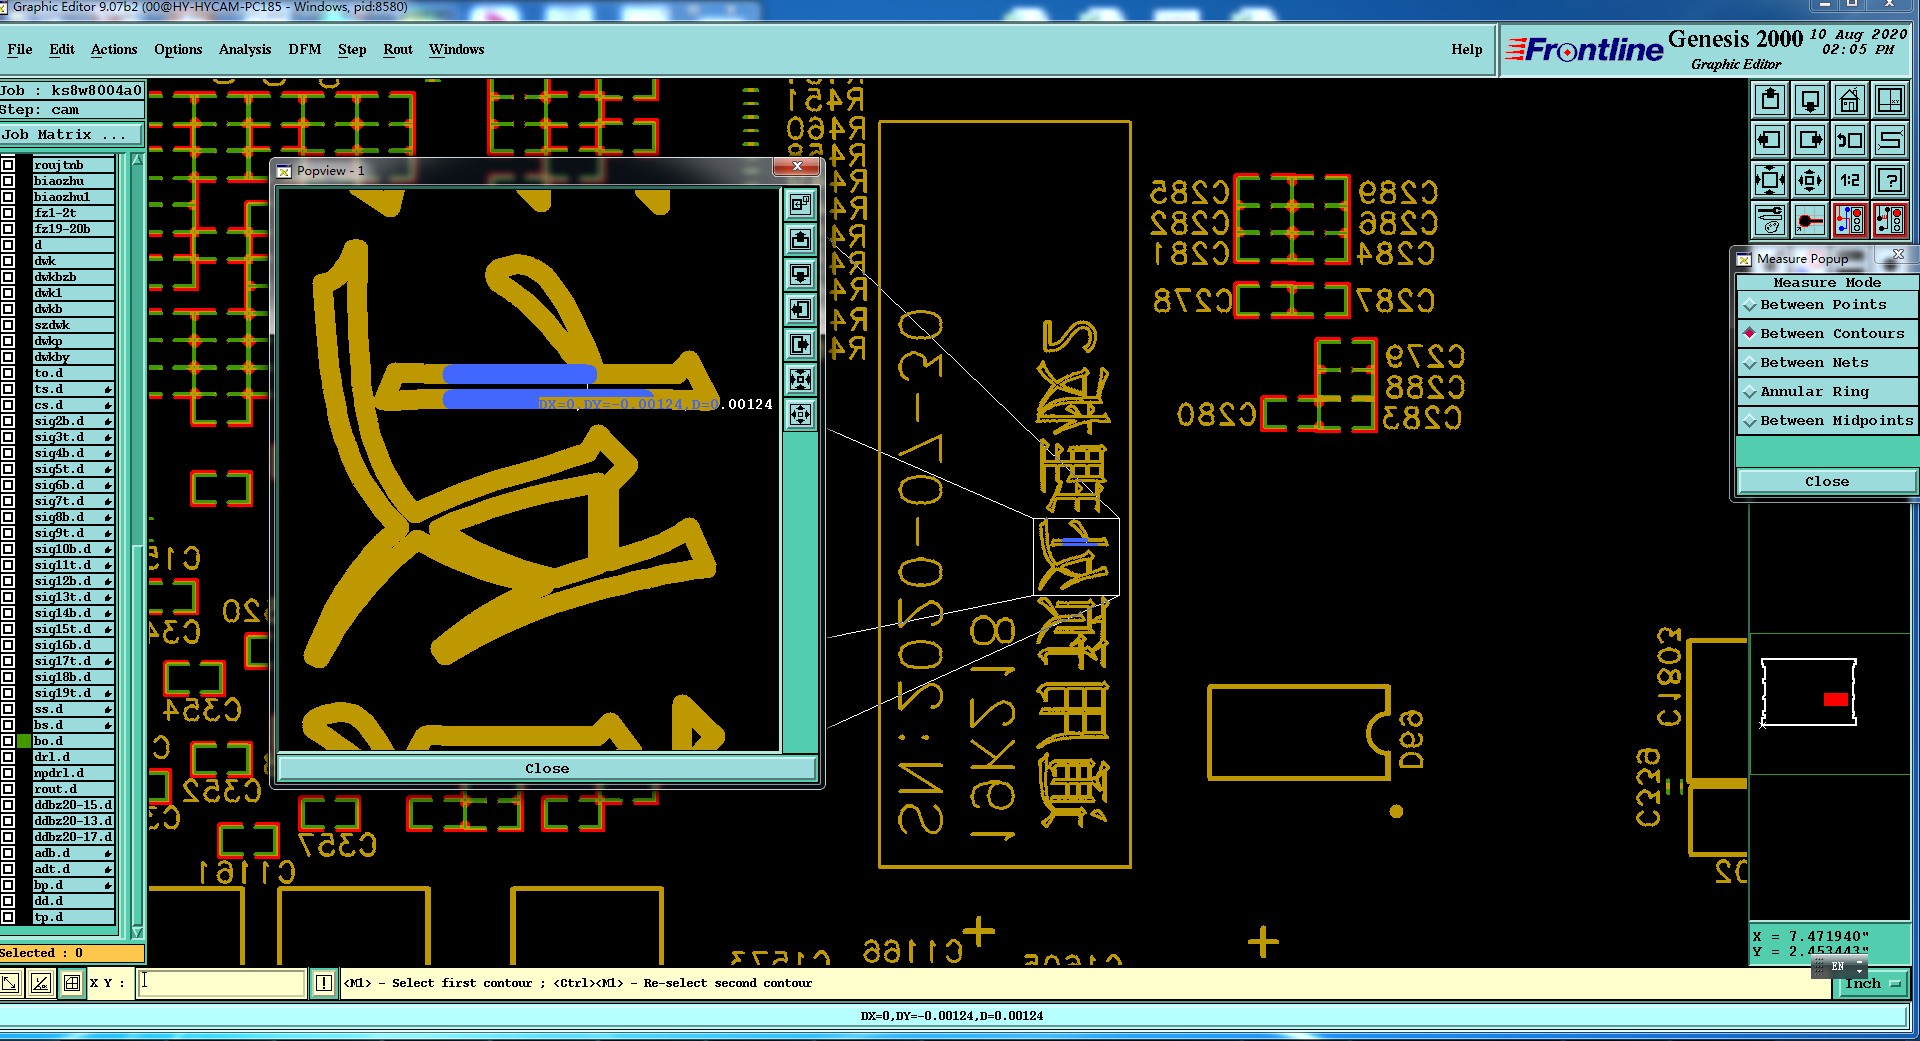Click the question mark view icon
Image resolution: width=1920 pixels, height=1041 pixels.
1890,180
